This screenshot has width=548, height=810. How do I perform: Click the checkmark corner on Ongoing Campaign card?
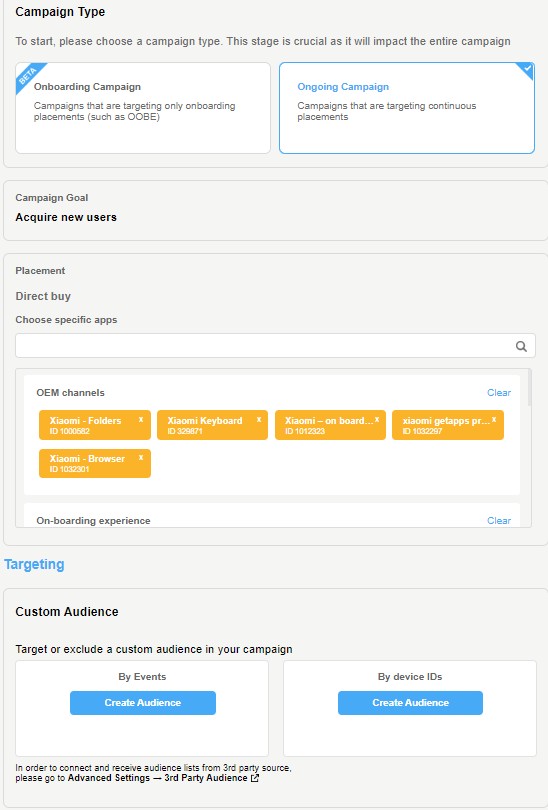point(527,69)
